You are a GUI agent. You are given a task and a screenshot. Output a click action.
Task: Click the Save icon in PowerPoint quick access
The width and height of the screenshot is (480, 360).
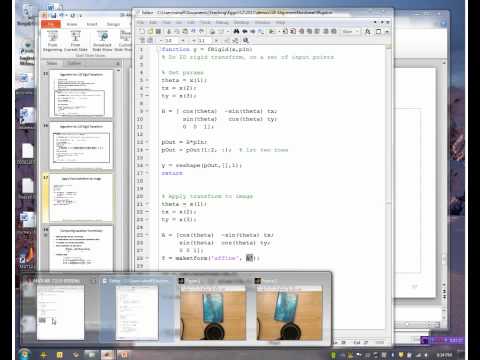(53, 15)
